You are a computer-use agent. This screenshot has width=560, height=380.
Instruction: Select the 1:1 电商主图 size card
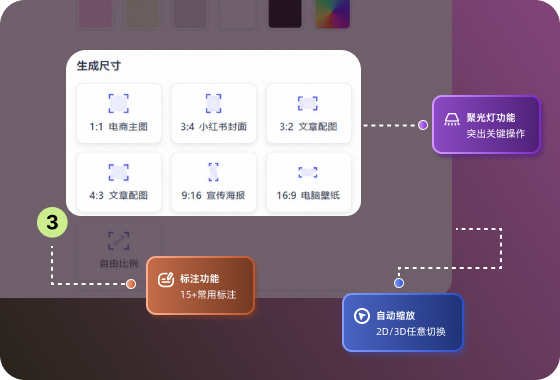coord(119,113)
